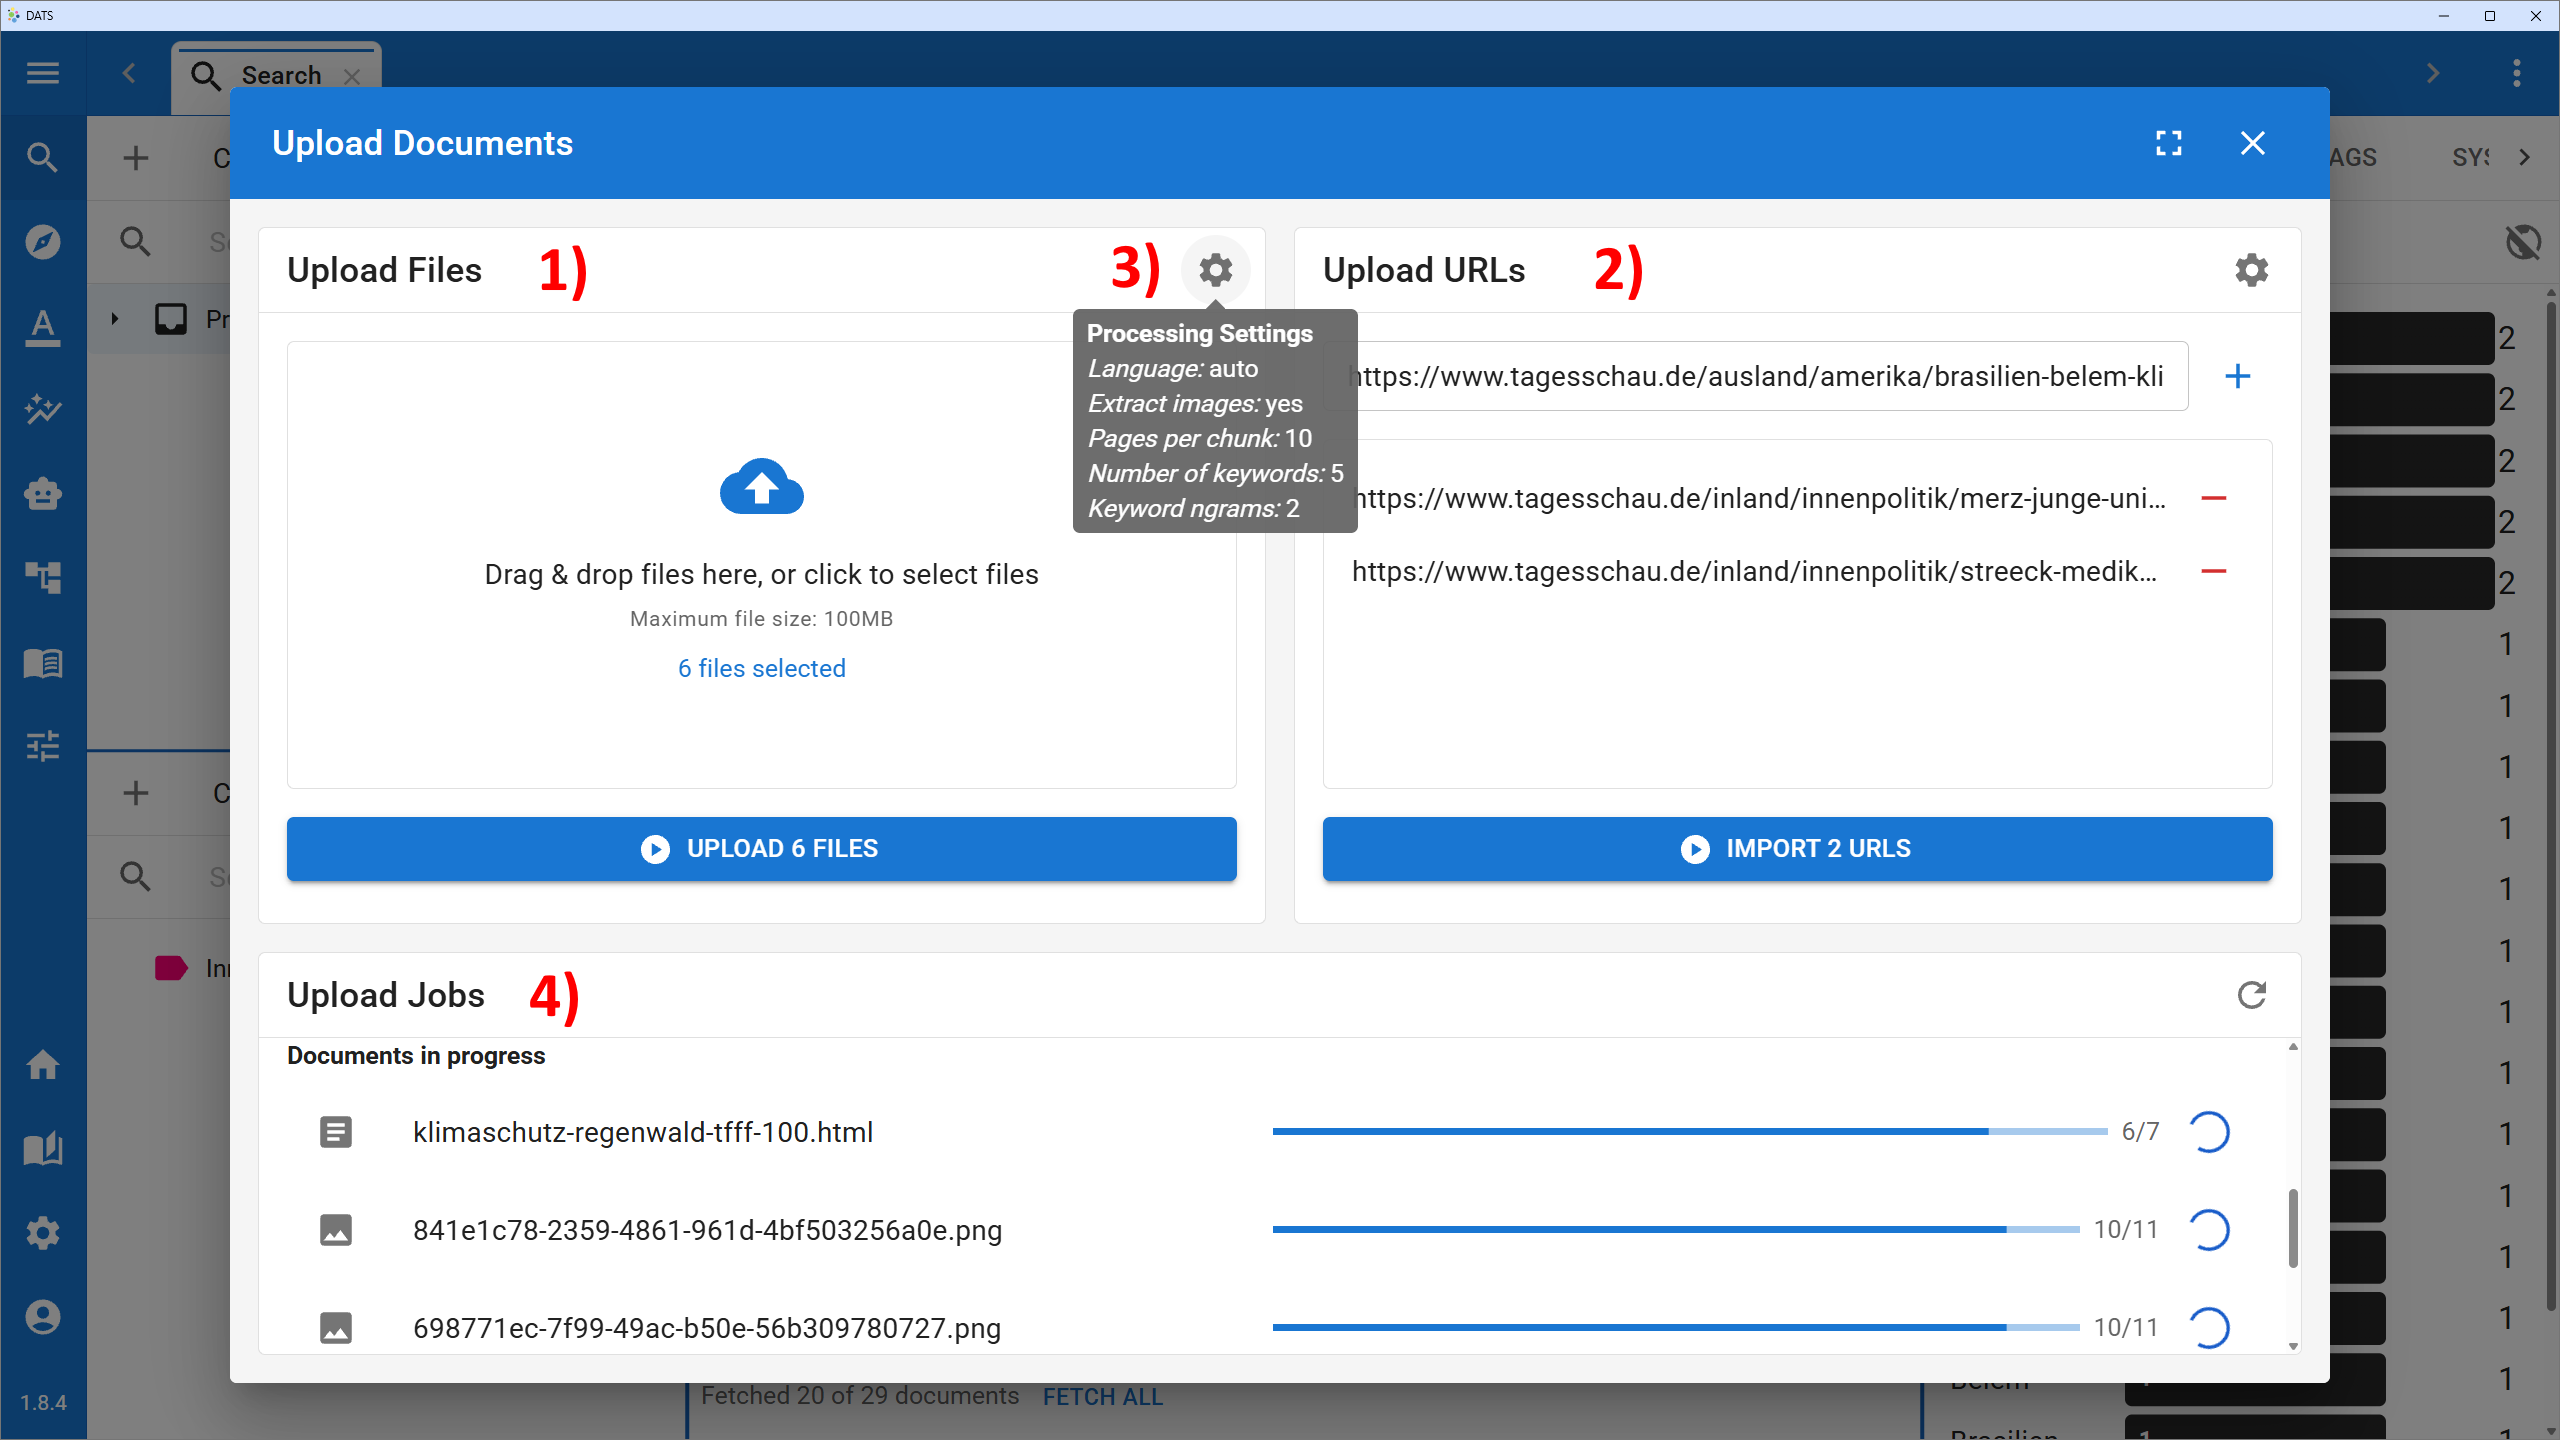
Task: Click the Documents in progress heading
Action: pos(416,1056)
